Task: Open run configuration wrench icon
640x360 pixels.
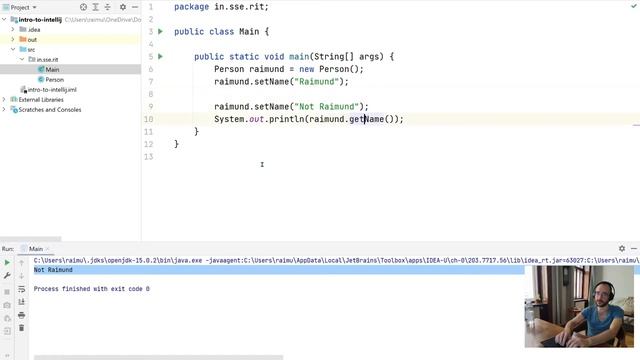Action: tap(7, 276)
